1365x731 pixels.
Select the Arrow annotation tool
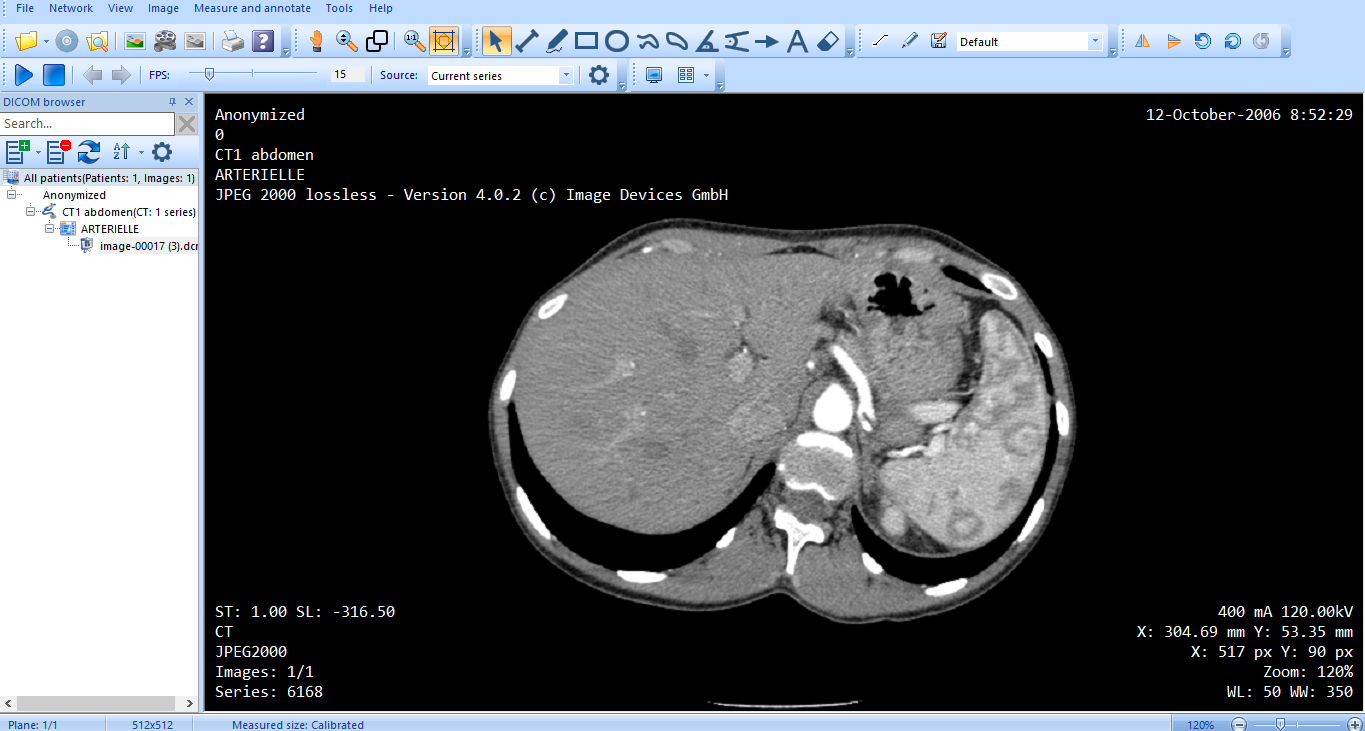tap(768, 41)
